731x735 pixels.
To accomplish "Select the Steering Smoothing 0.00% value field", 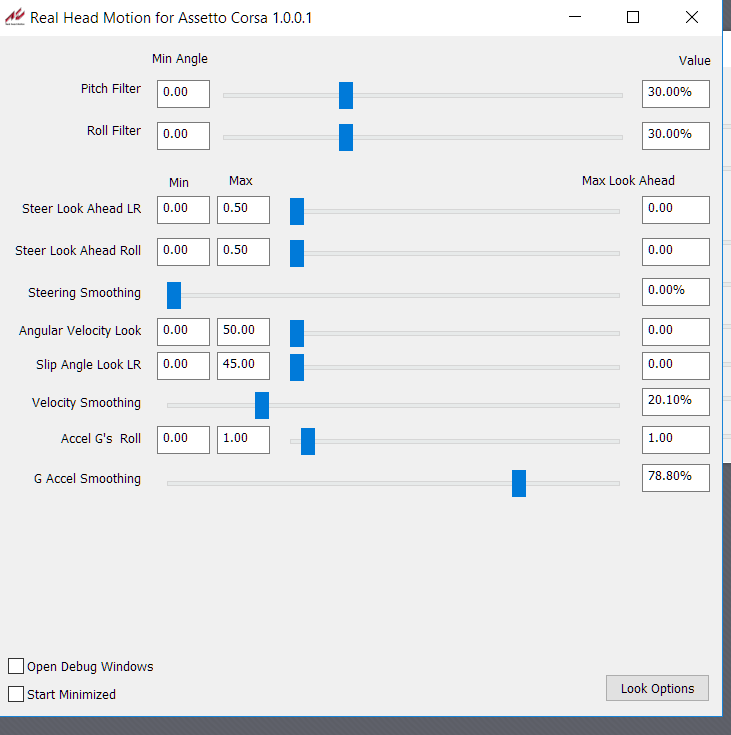I will 676,292.
